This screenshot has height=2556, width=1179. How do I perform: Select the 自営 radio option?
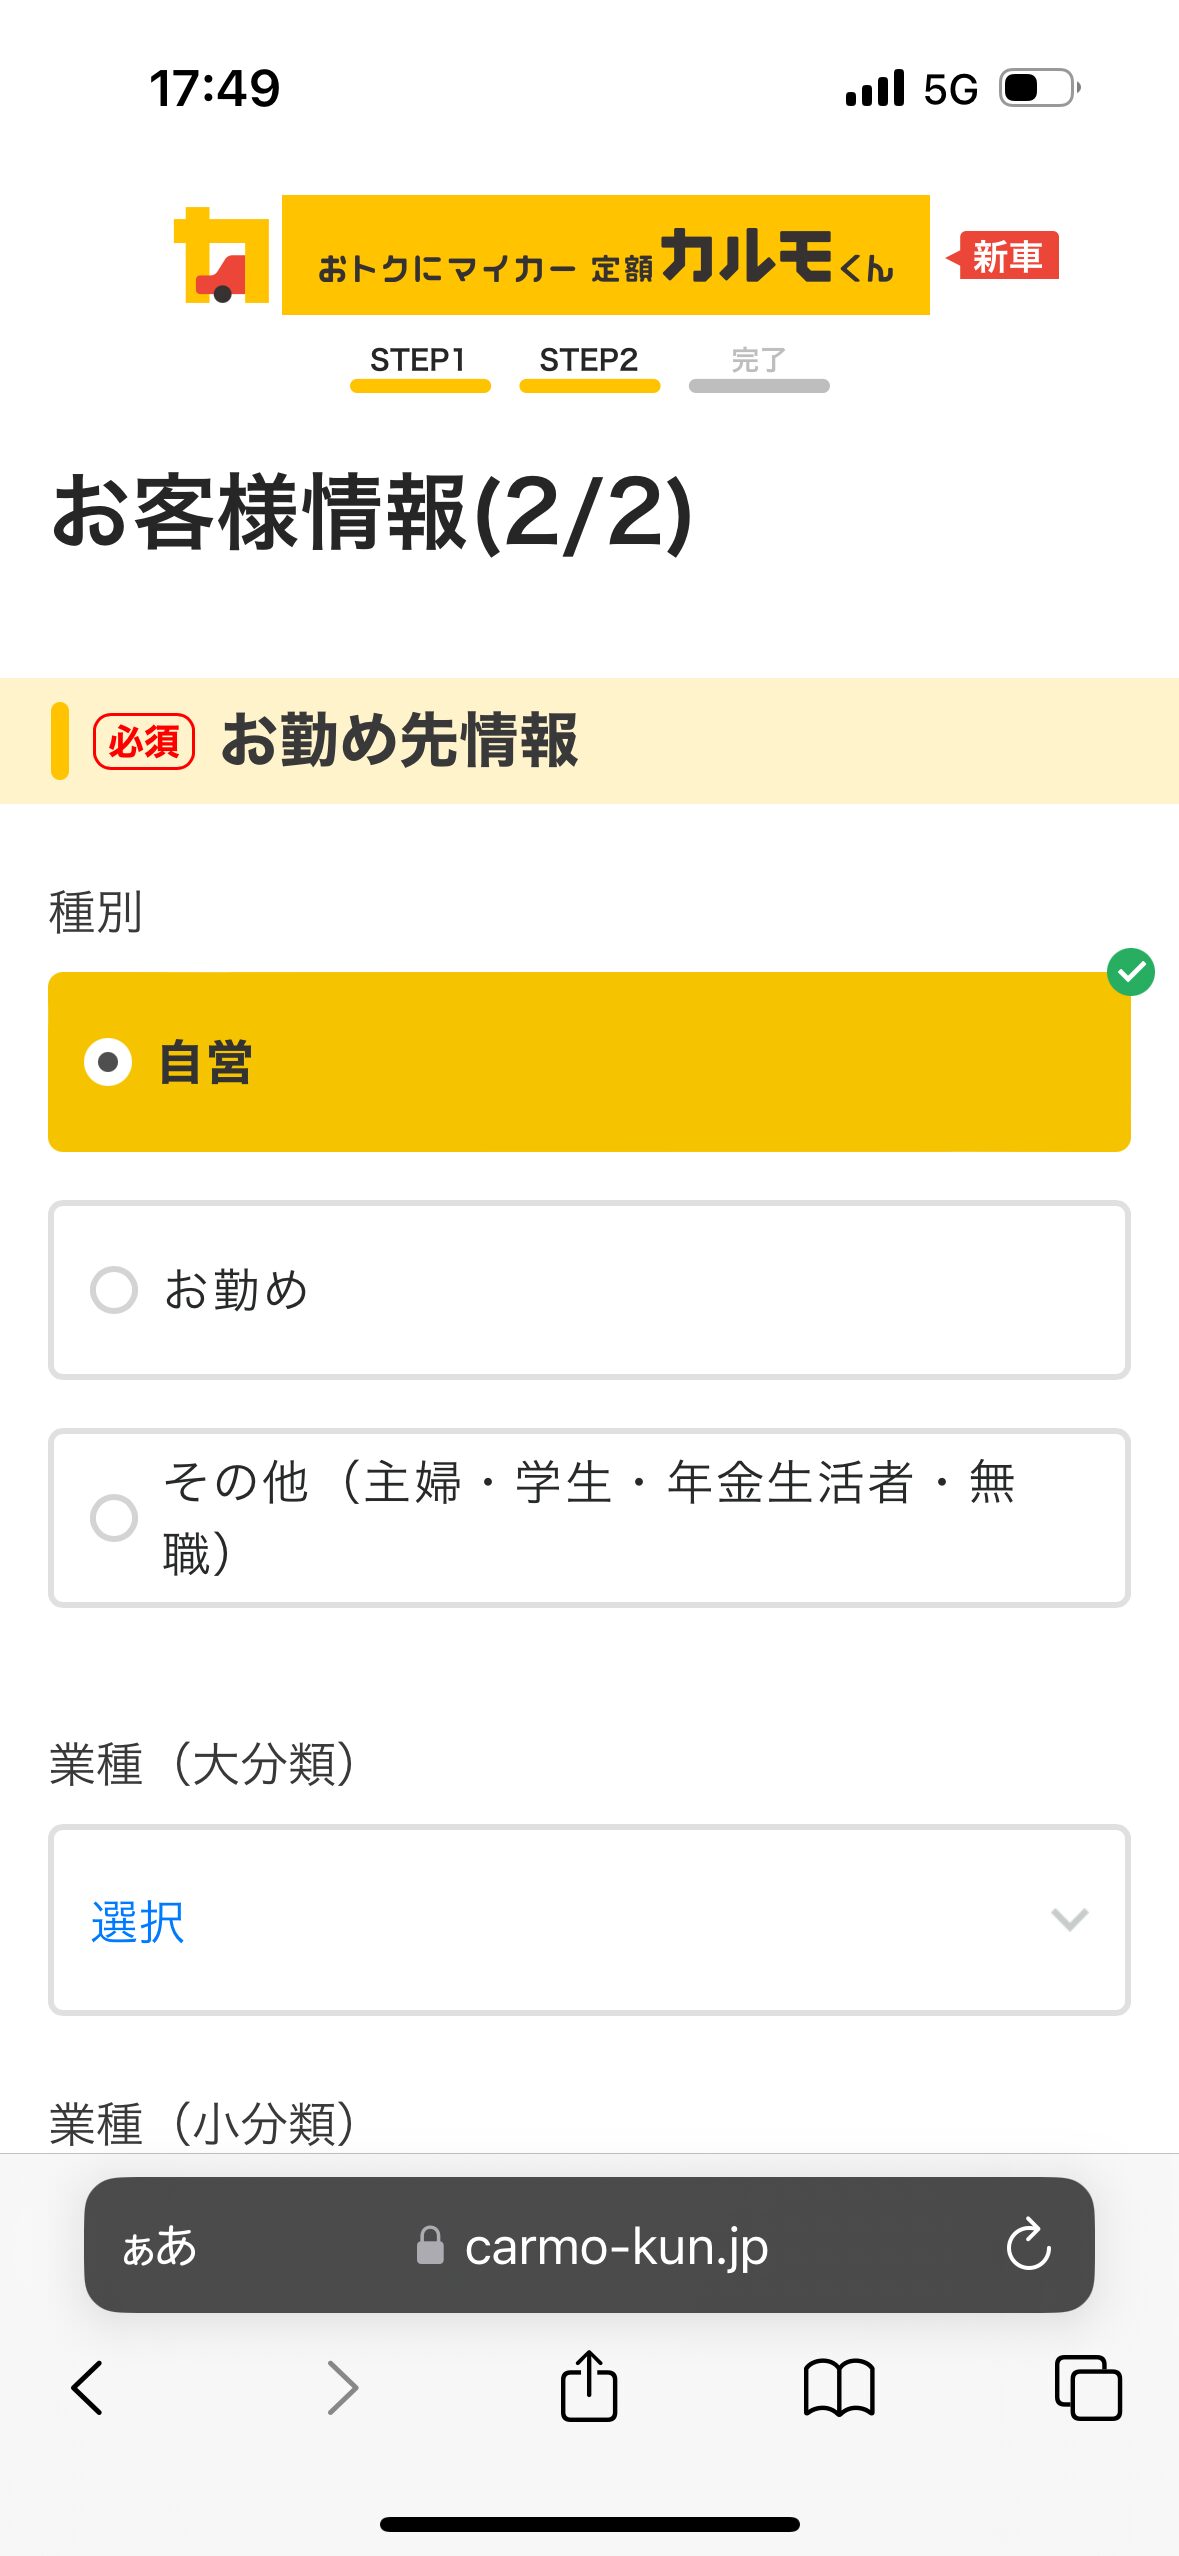tap(589, 1062)
